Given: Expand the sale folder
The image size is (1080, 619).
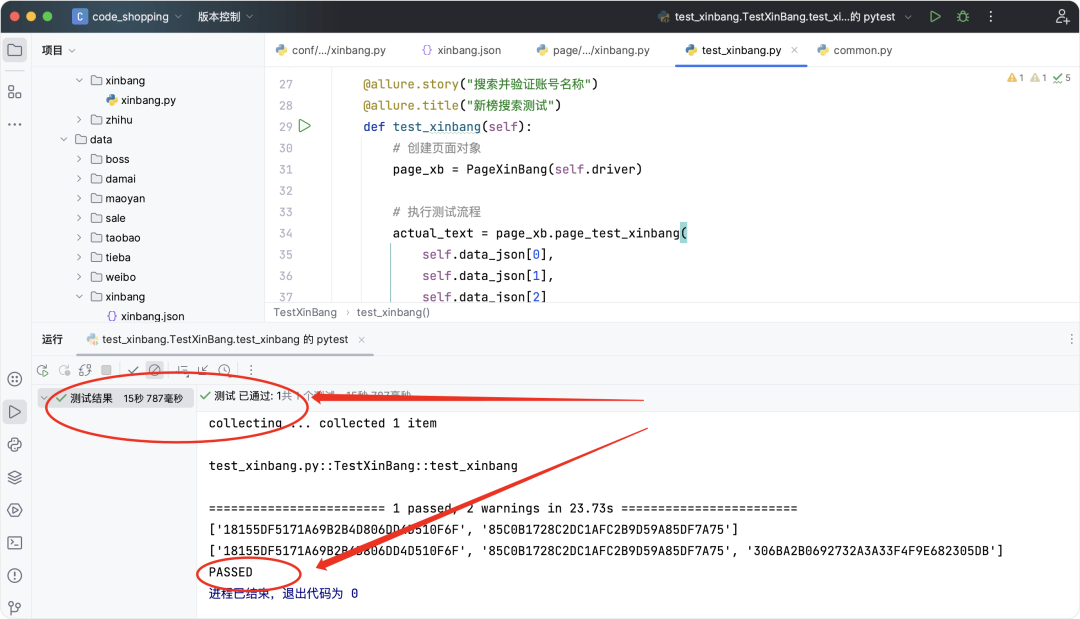Looking at the screenshot, I should pos(79,218).
